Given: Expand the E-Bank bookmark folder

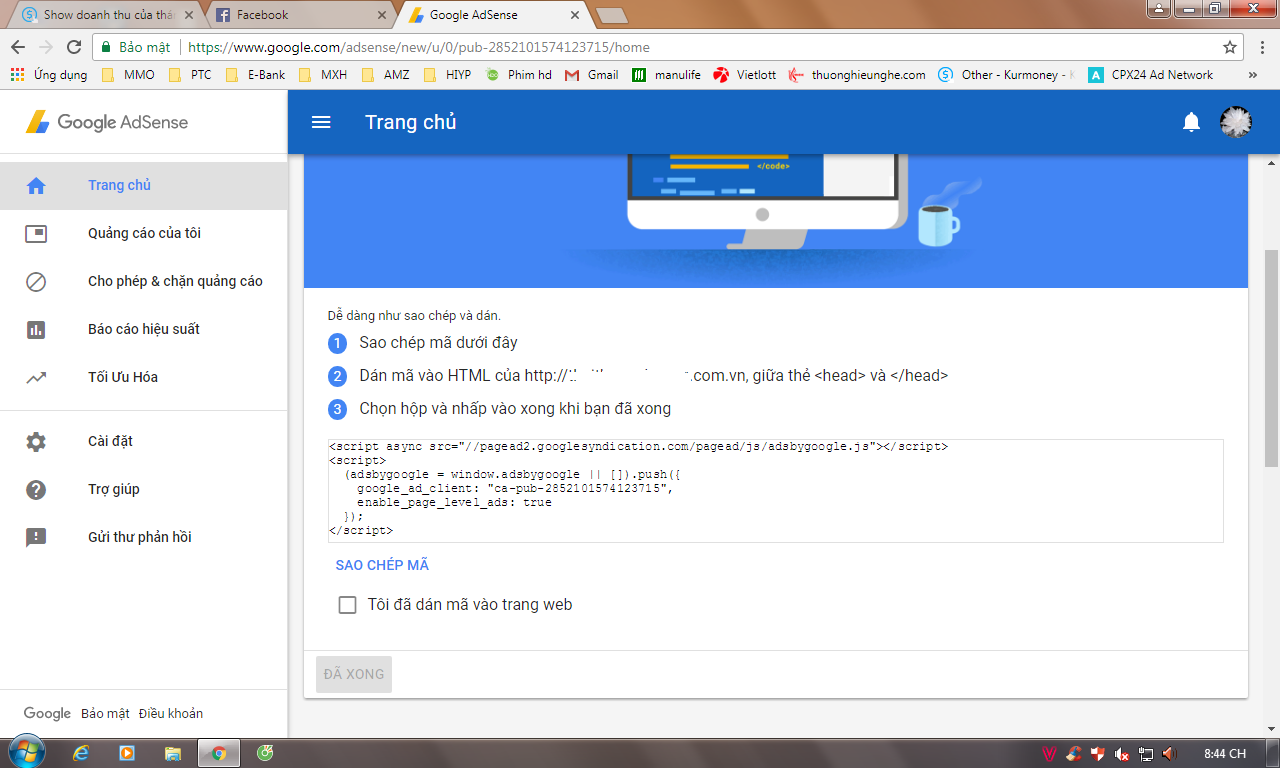Looking at the screenshot, I should point(256,75).
